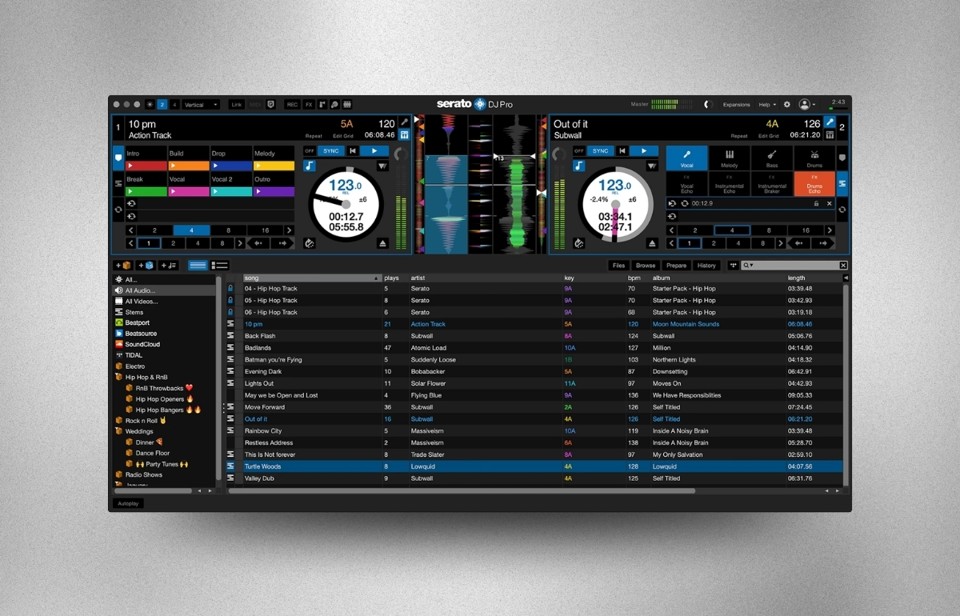Screen dimensions: 960x616
Task: Click the censor icon on deck 1
Action: (x=309, y=243)
